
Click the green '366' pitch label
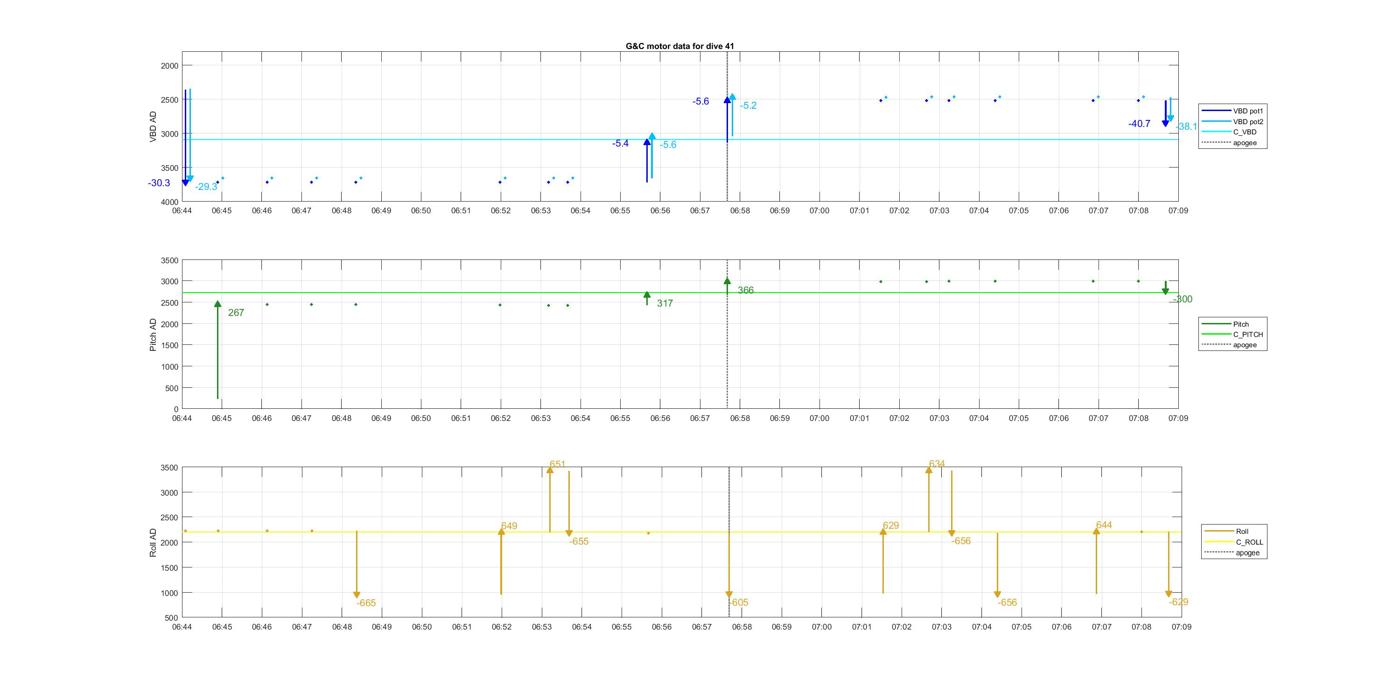(x=746, y=290)
